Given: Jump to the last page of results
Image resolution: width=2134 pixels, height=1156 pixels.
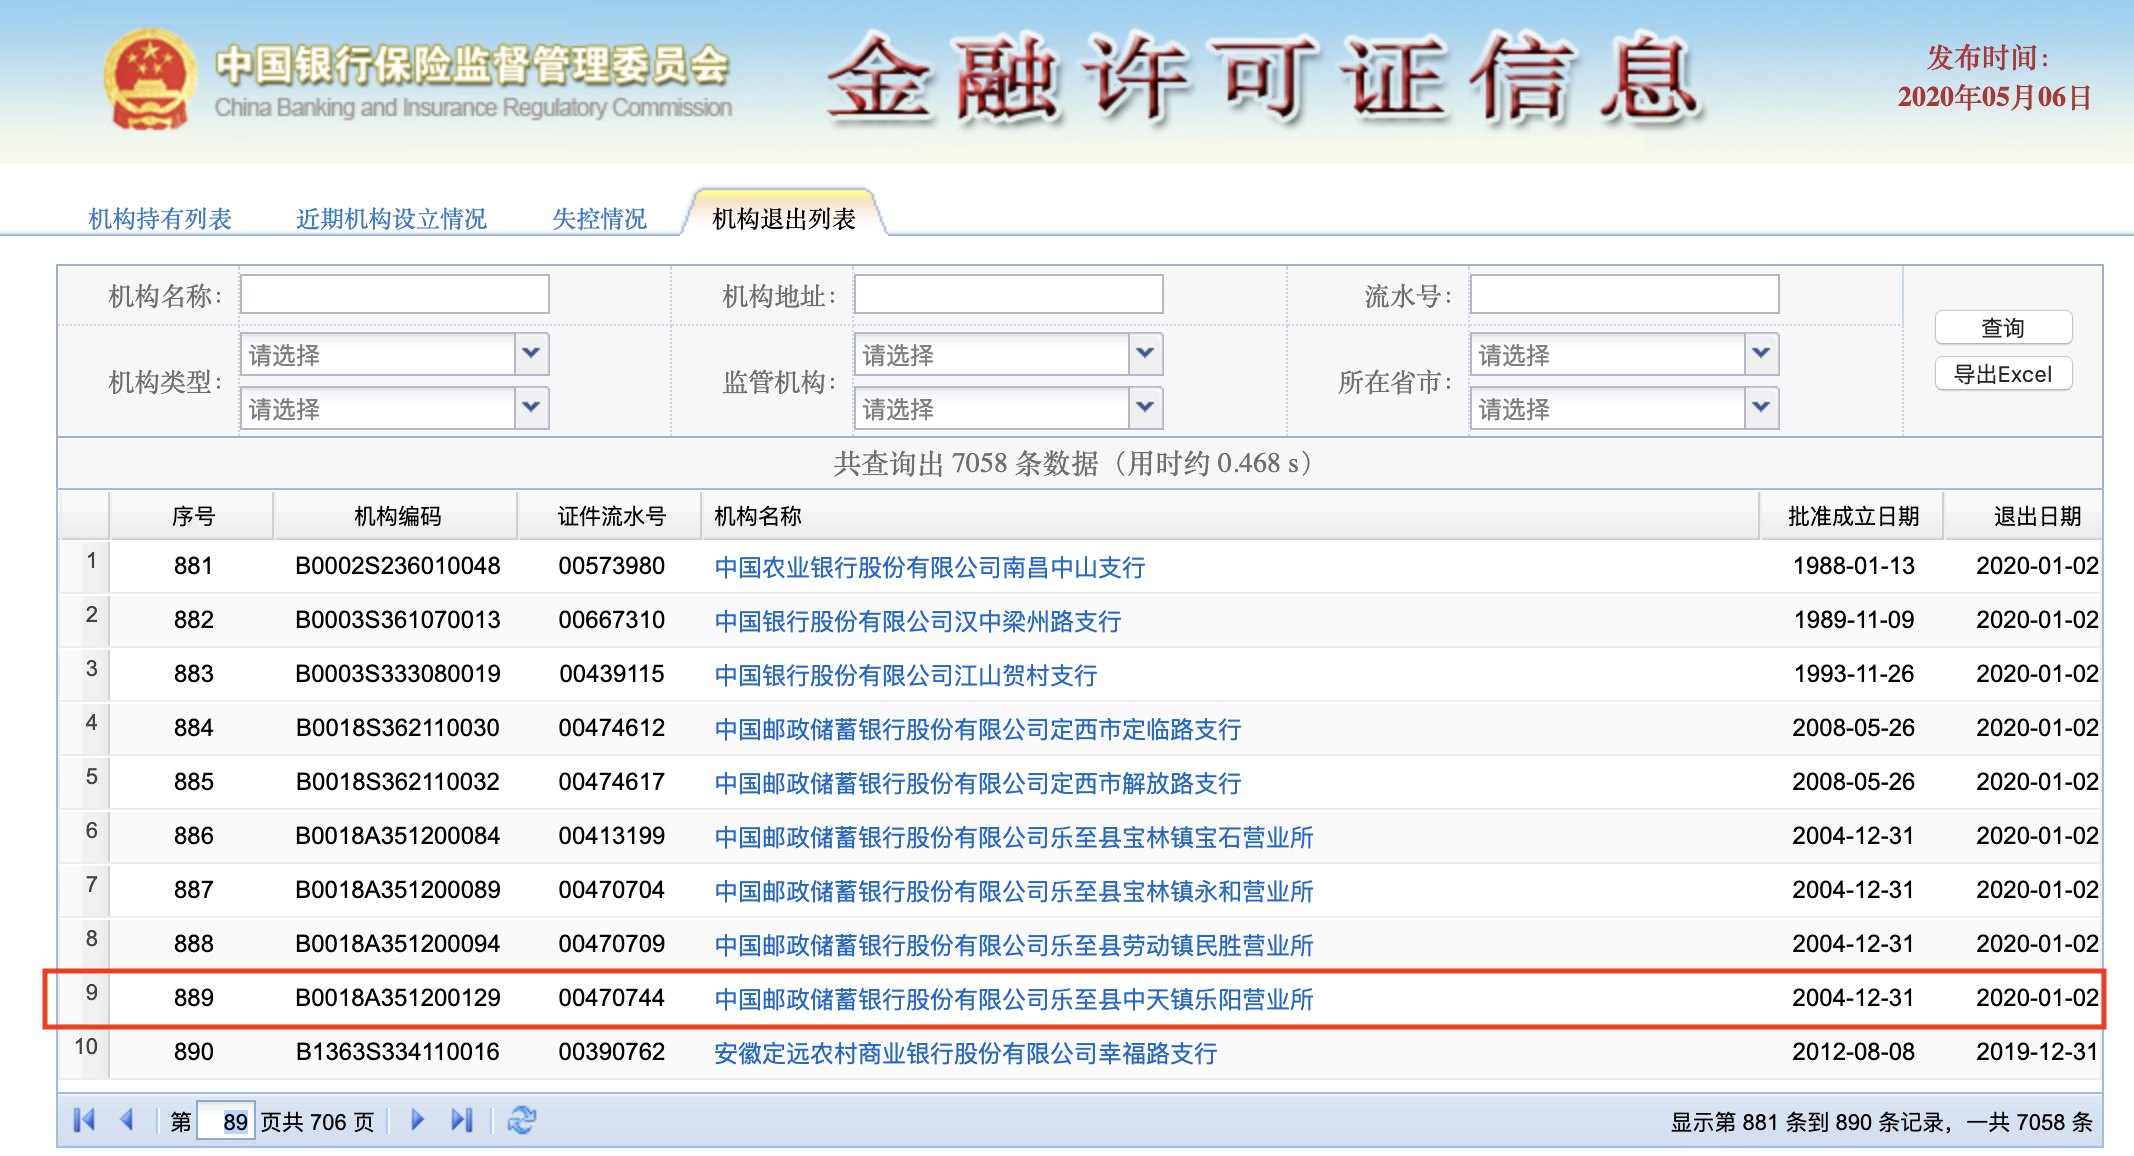Looking at the screenshot, I should click(x=461, y=1121).
